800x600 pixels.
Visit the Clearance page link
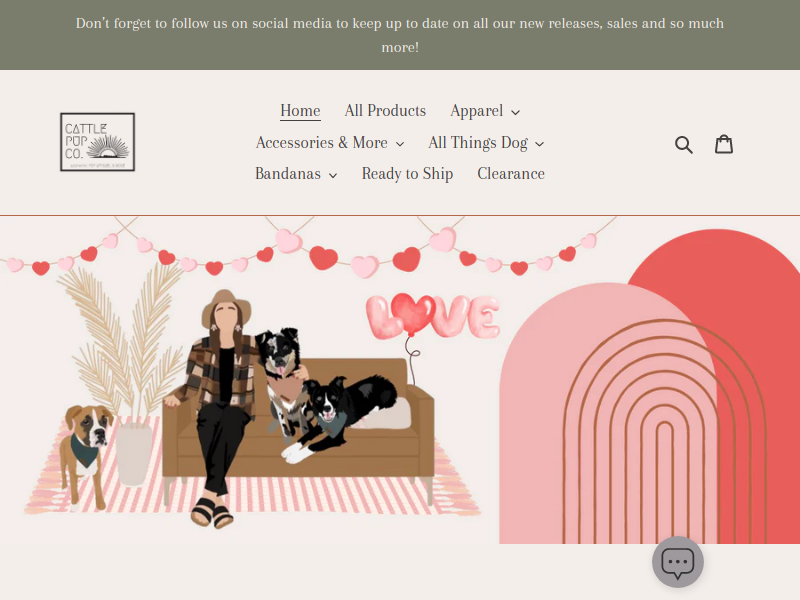[x=511, y=174]
